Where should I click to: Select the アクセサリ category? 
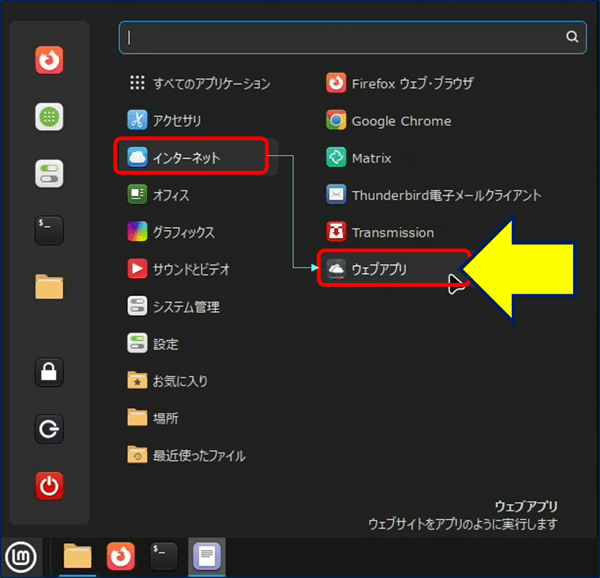[x=164, y=120]
